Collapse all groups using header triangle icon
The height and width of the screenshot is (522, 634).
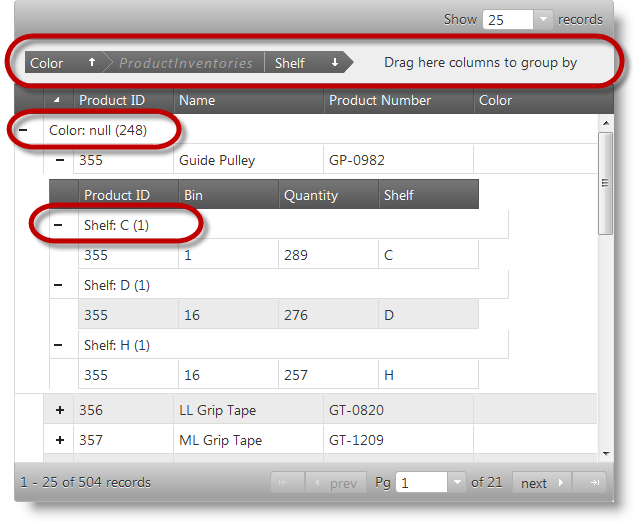tap(57, 100)
